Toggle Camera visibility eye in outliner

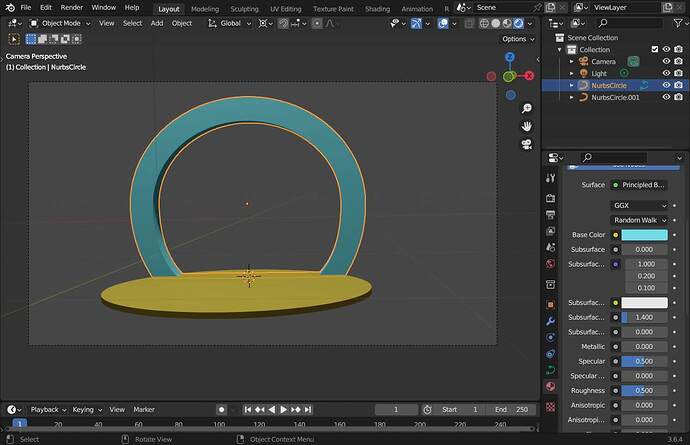666,61
